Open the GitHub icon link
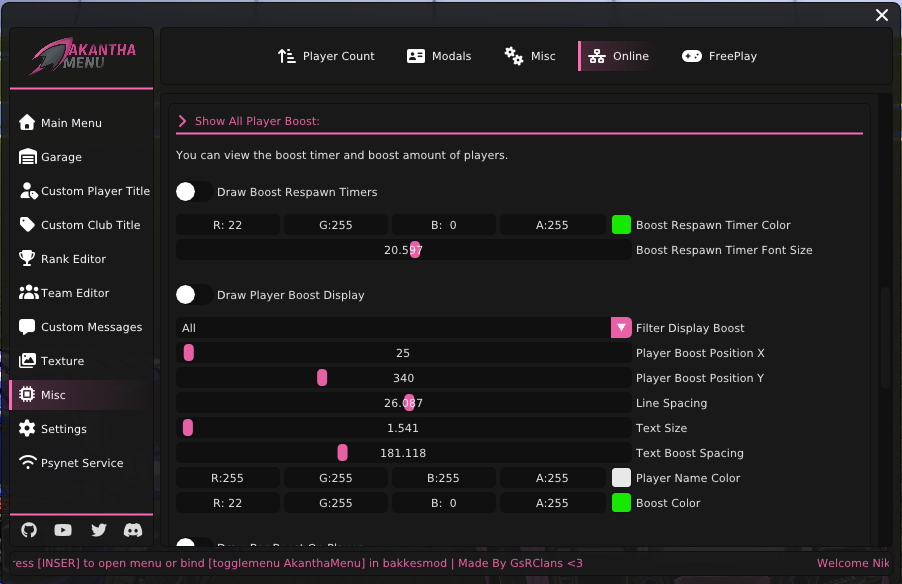The image size is (902, 584). [29, 530]
